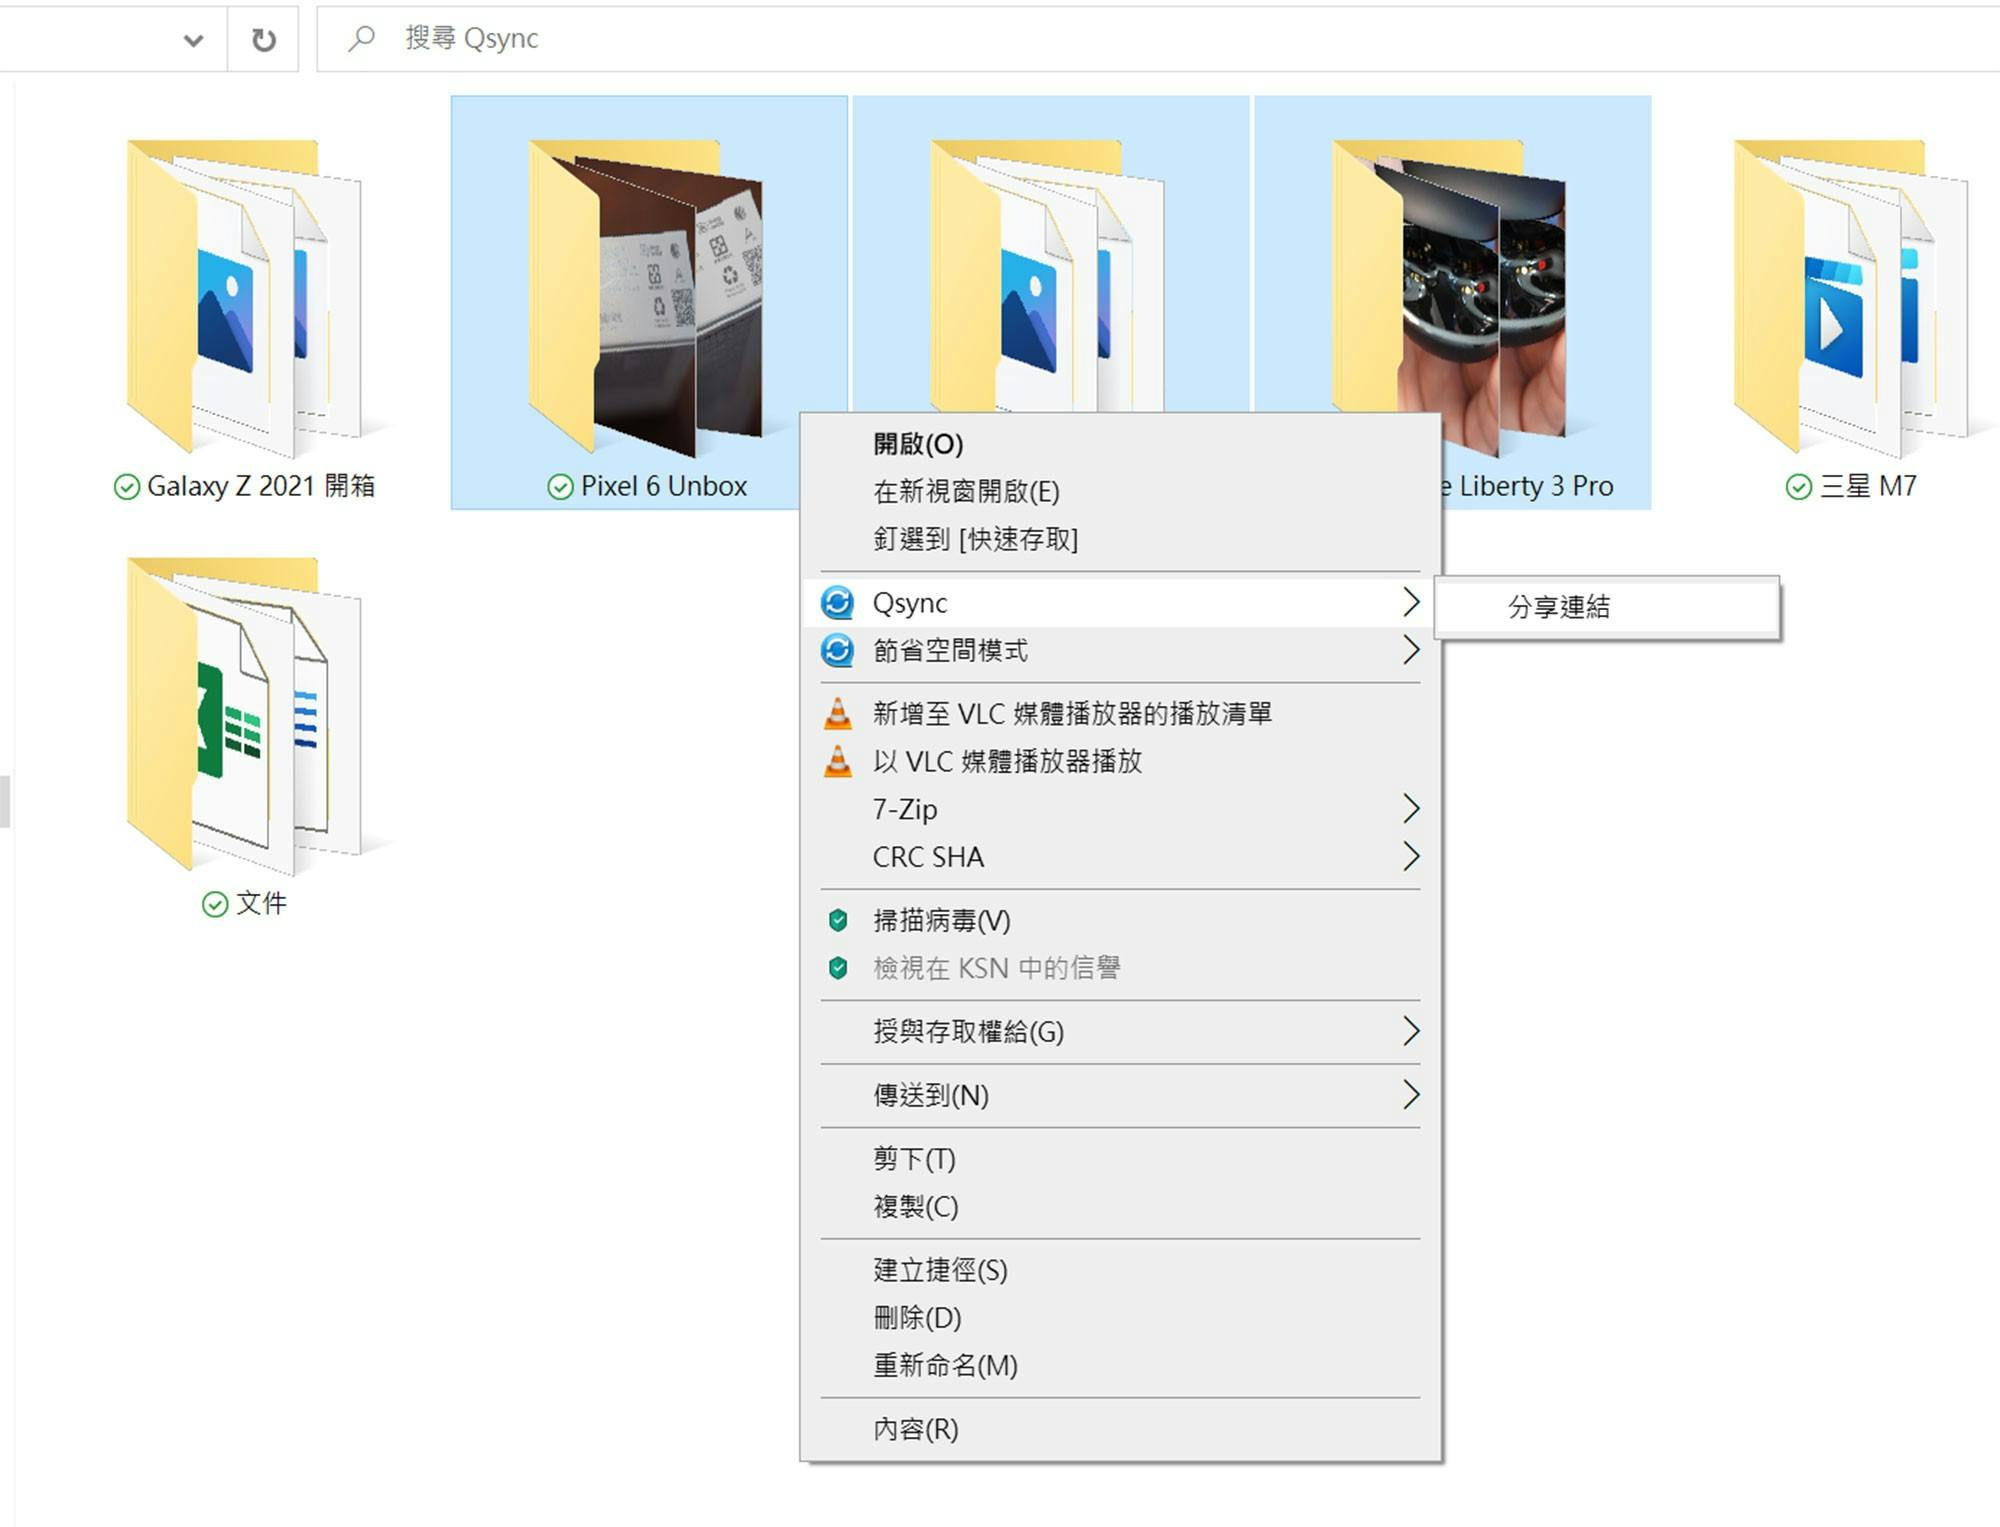
Task: Select Qsync menu entry
Action: pos(1120,603)
